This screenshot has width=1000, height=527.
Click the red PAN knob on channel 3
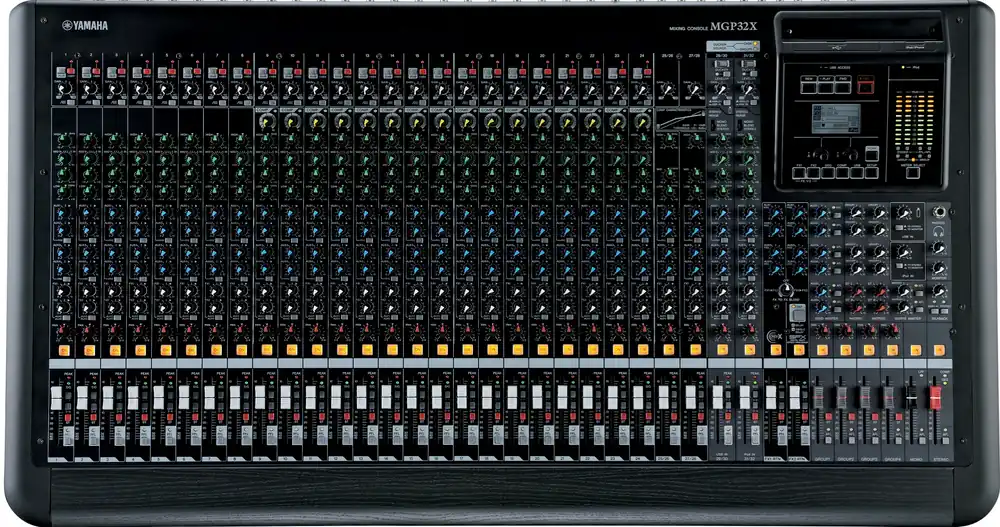(x=114, y=331)
